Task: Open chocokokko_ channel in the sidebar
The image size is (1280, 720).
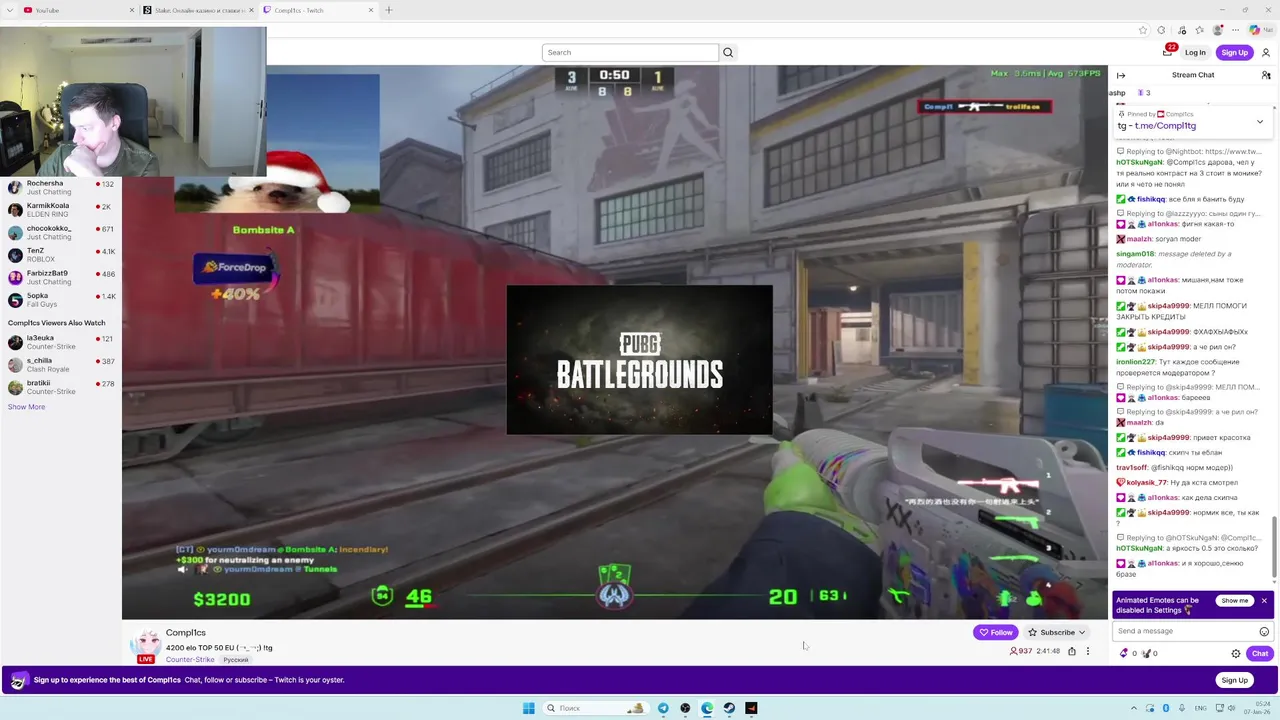Action: 61,233
